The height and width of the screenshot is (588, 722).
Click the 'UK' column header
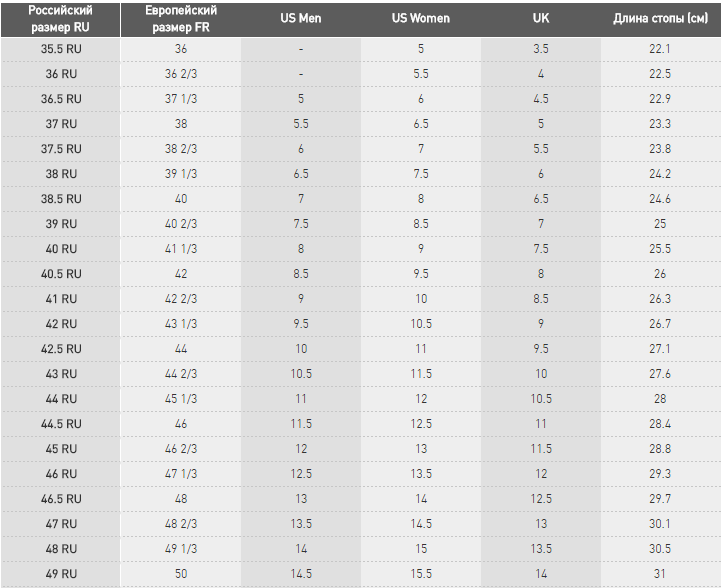(x=541, y=19)
